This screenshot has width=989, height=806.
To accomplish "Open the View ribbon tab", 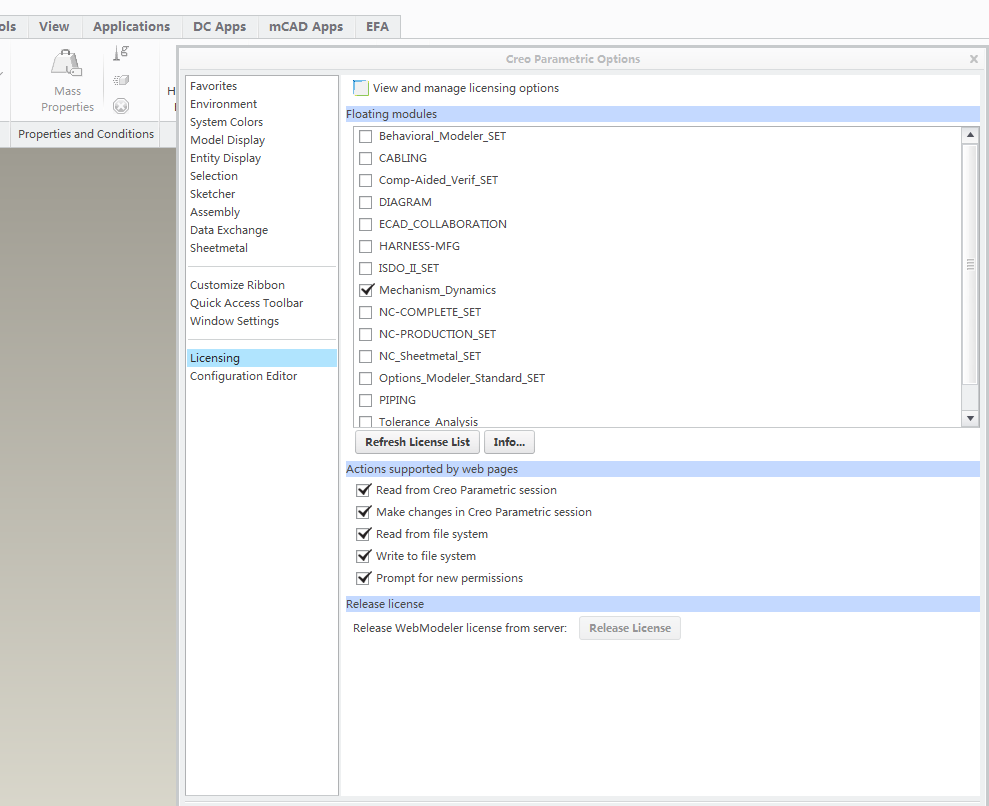I will tap(54, 27).
